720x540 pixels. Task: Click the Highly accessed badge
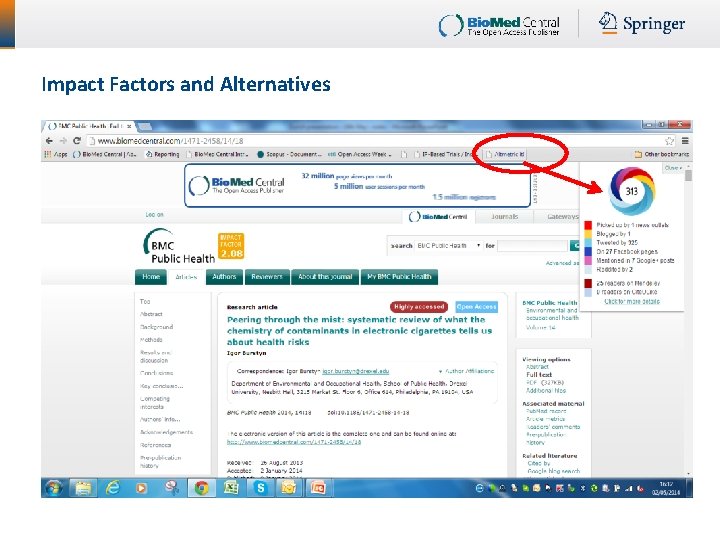(x=419, y=307)
